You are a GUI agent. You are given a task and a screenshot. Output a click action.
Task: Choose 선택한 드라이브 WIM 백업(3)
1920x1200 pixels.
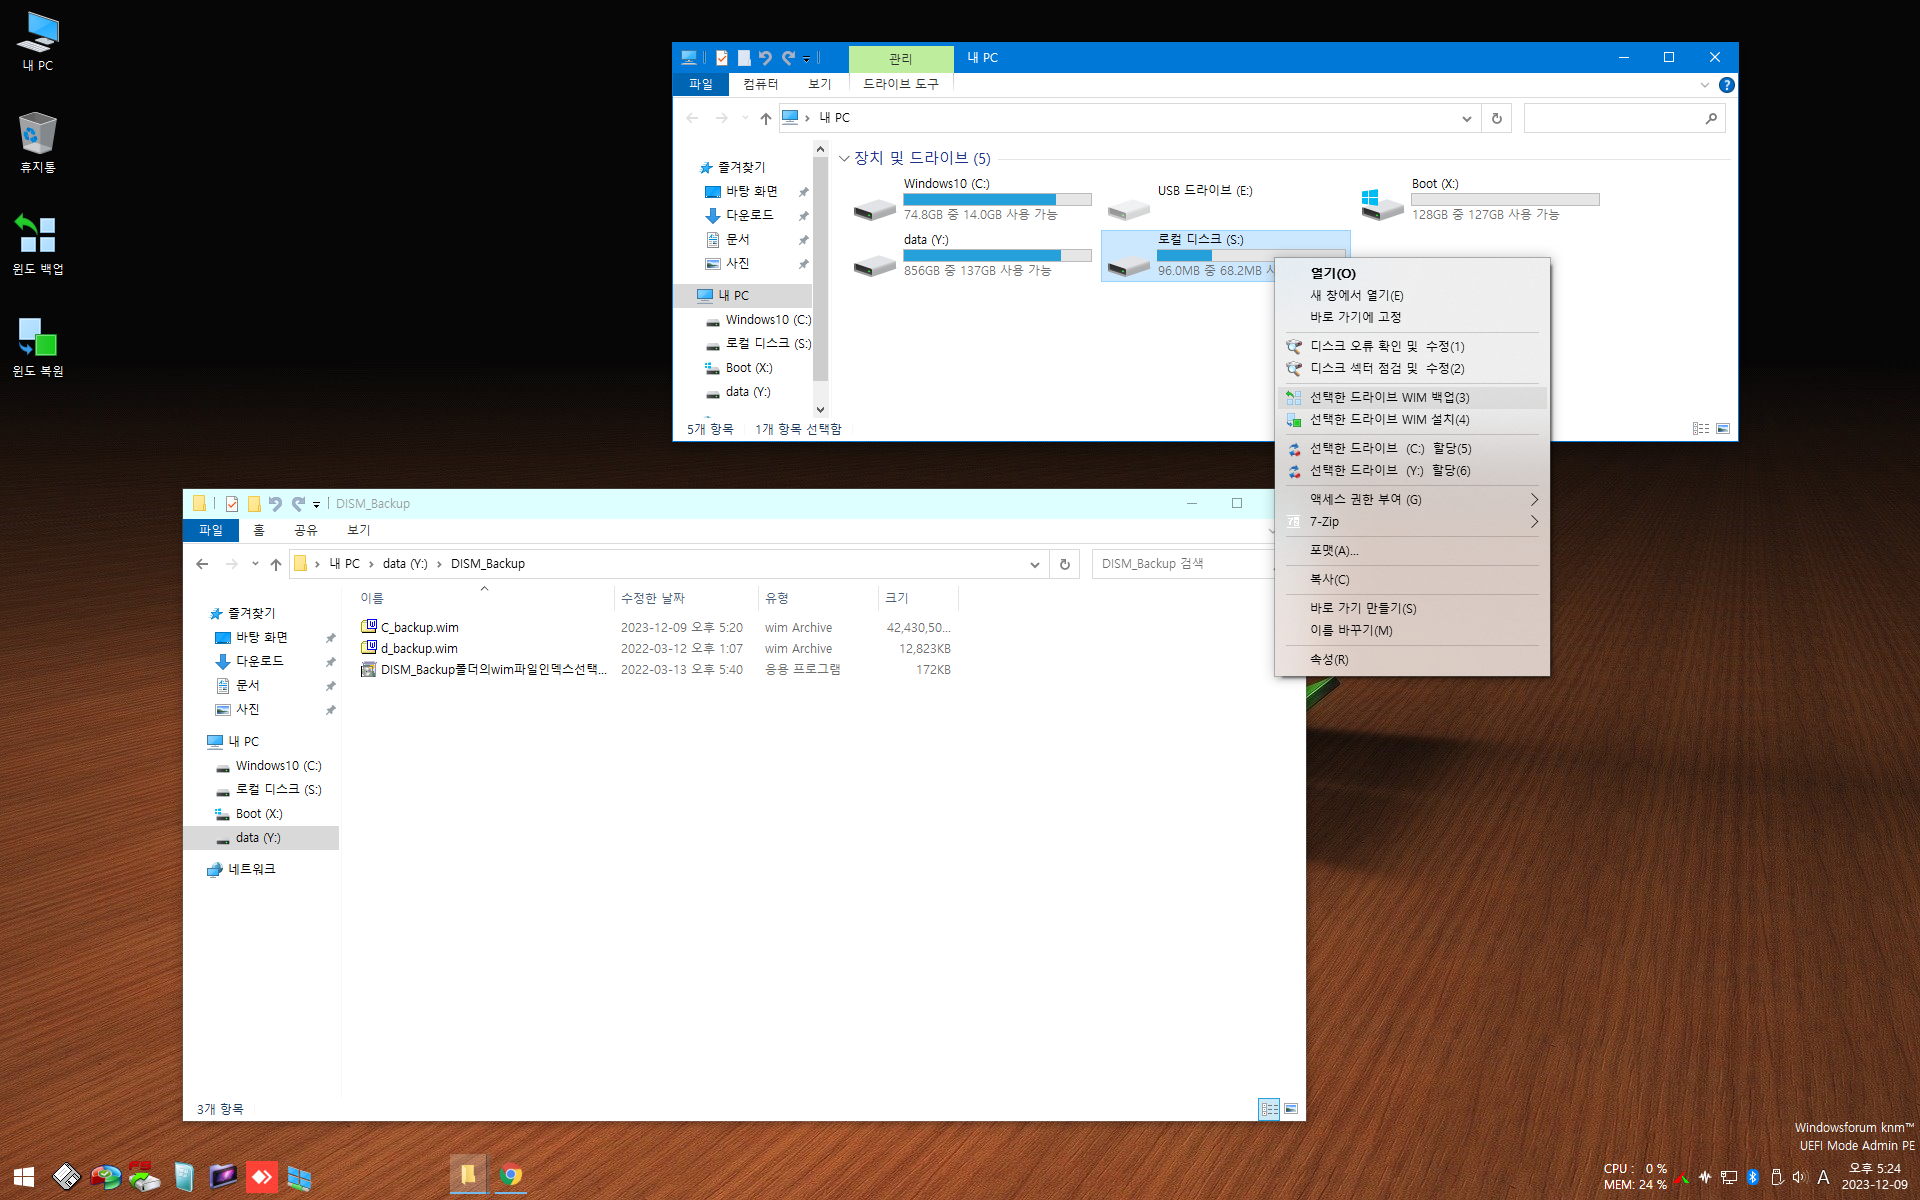[x=1411, y=397]
